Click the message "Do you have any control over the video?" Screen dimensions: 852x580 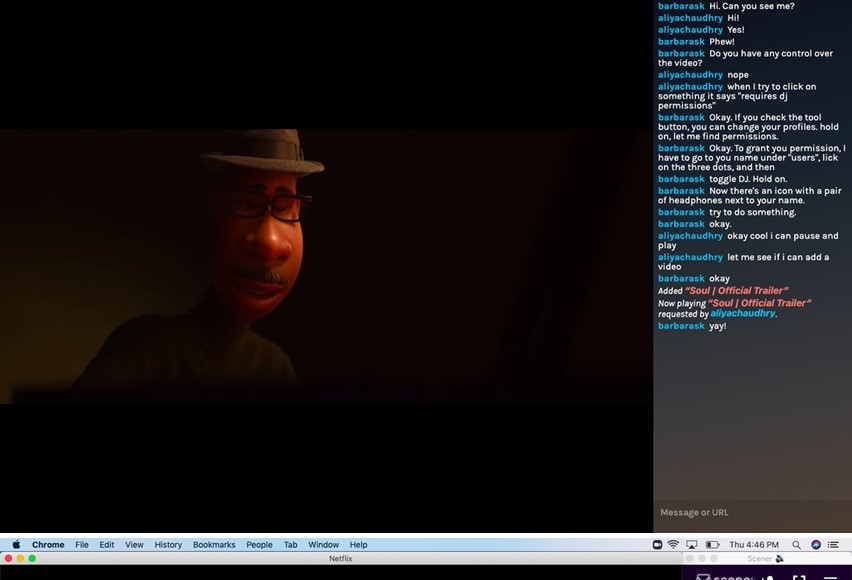point(746,58)
